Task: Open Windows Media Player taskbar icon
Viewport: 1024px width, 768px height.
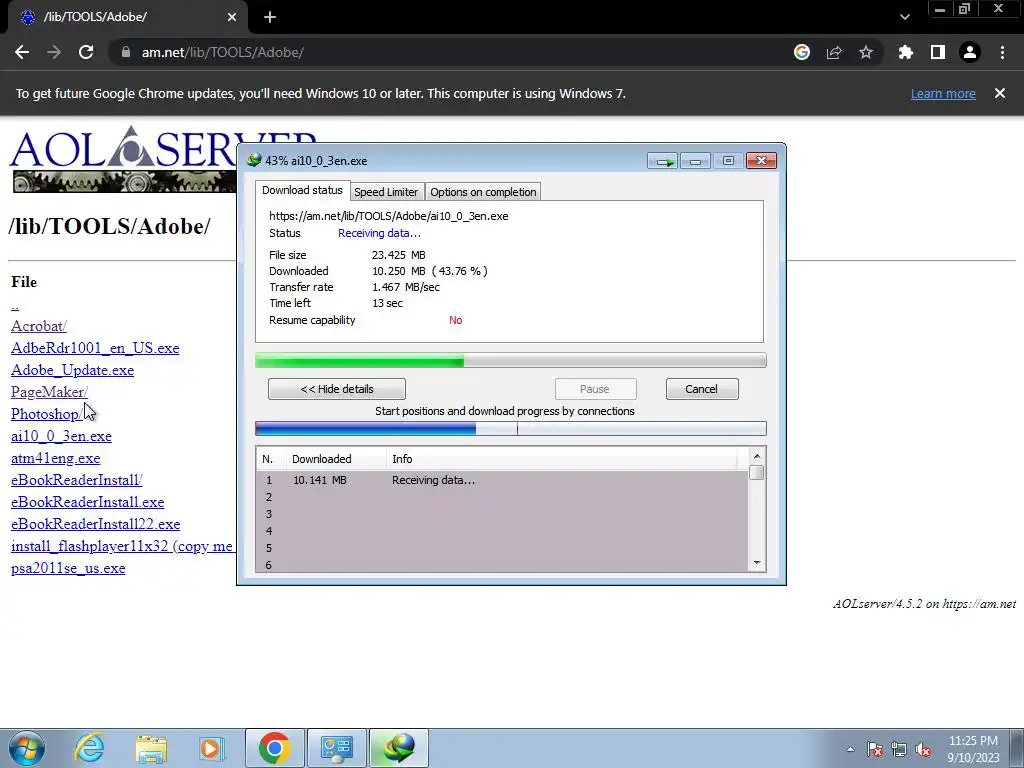Action: click(211, 748)
